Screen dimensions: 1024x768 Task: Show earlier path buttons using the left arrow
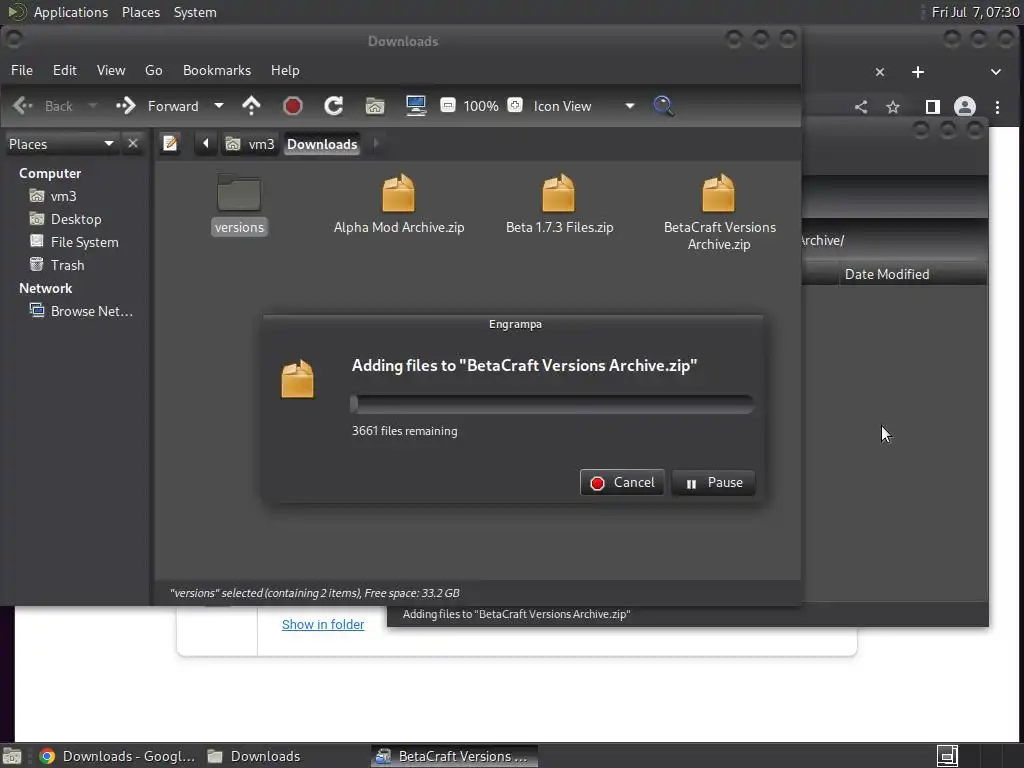[x=206, y=143]
